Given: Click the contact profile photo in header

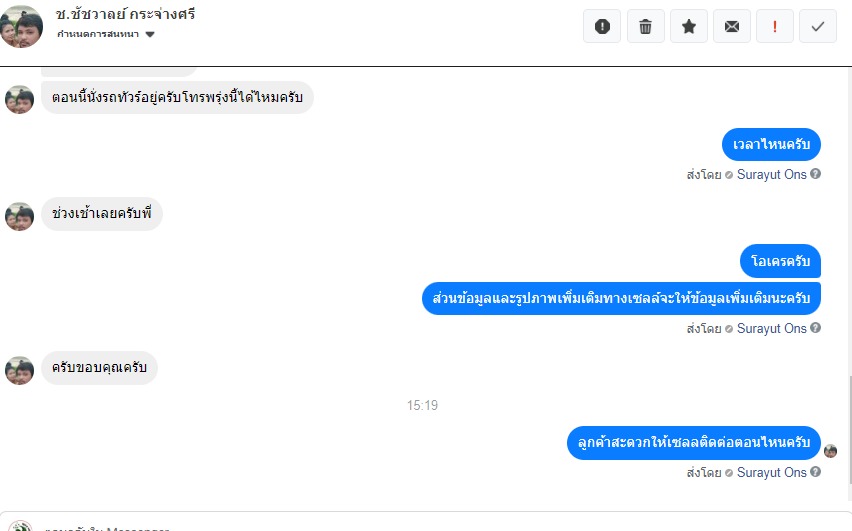Looking at the screenshot, I should pyautogui.click(x=22, y=26).
